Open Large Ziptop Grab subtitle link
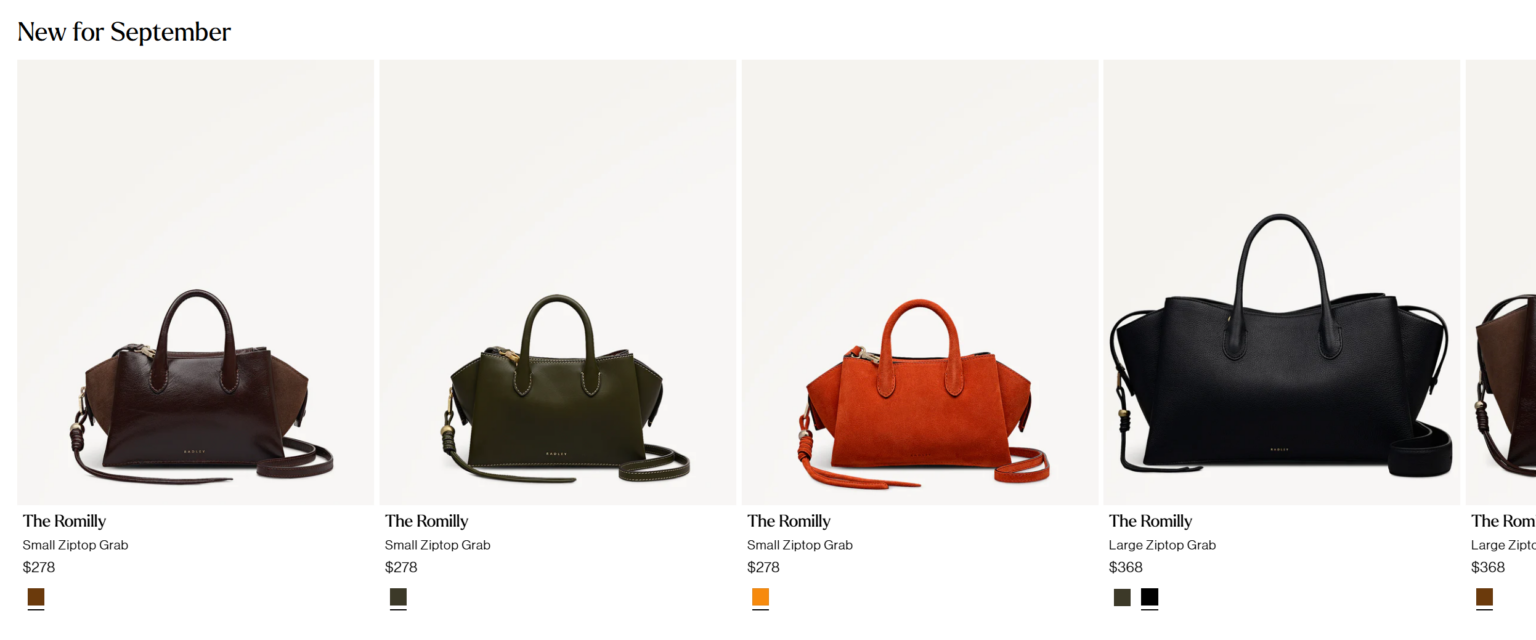 (x=1162, y=545)
